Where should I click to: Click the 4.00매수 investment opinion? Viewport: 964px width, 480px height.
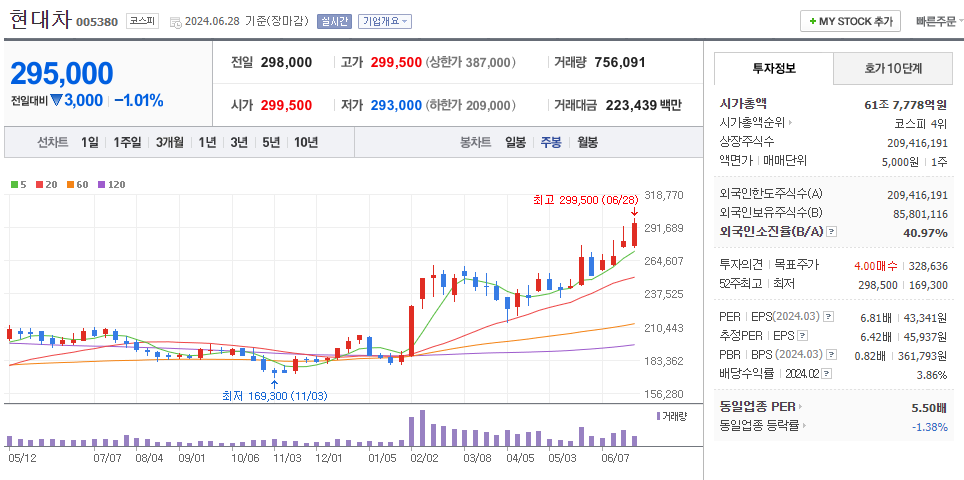[876, 266]
